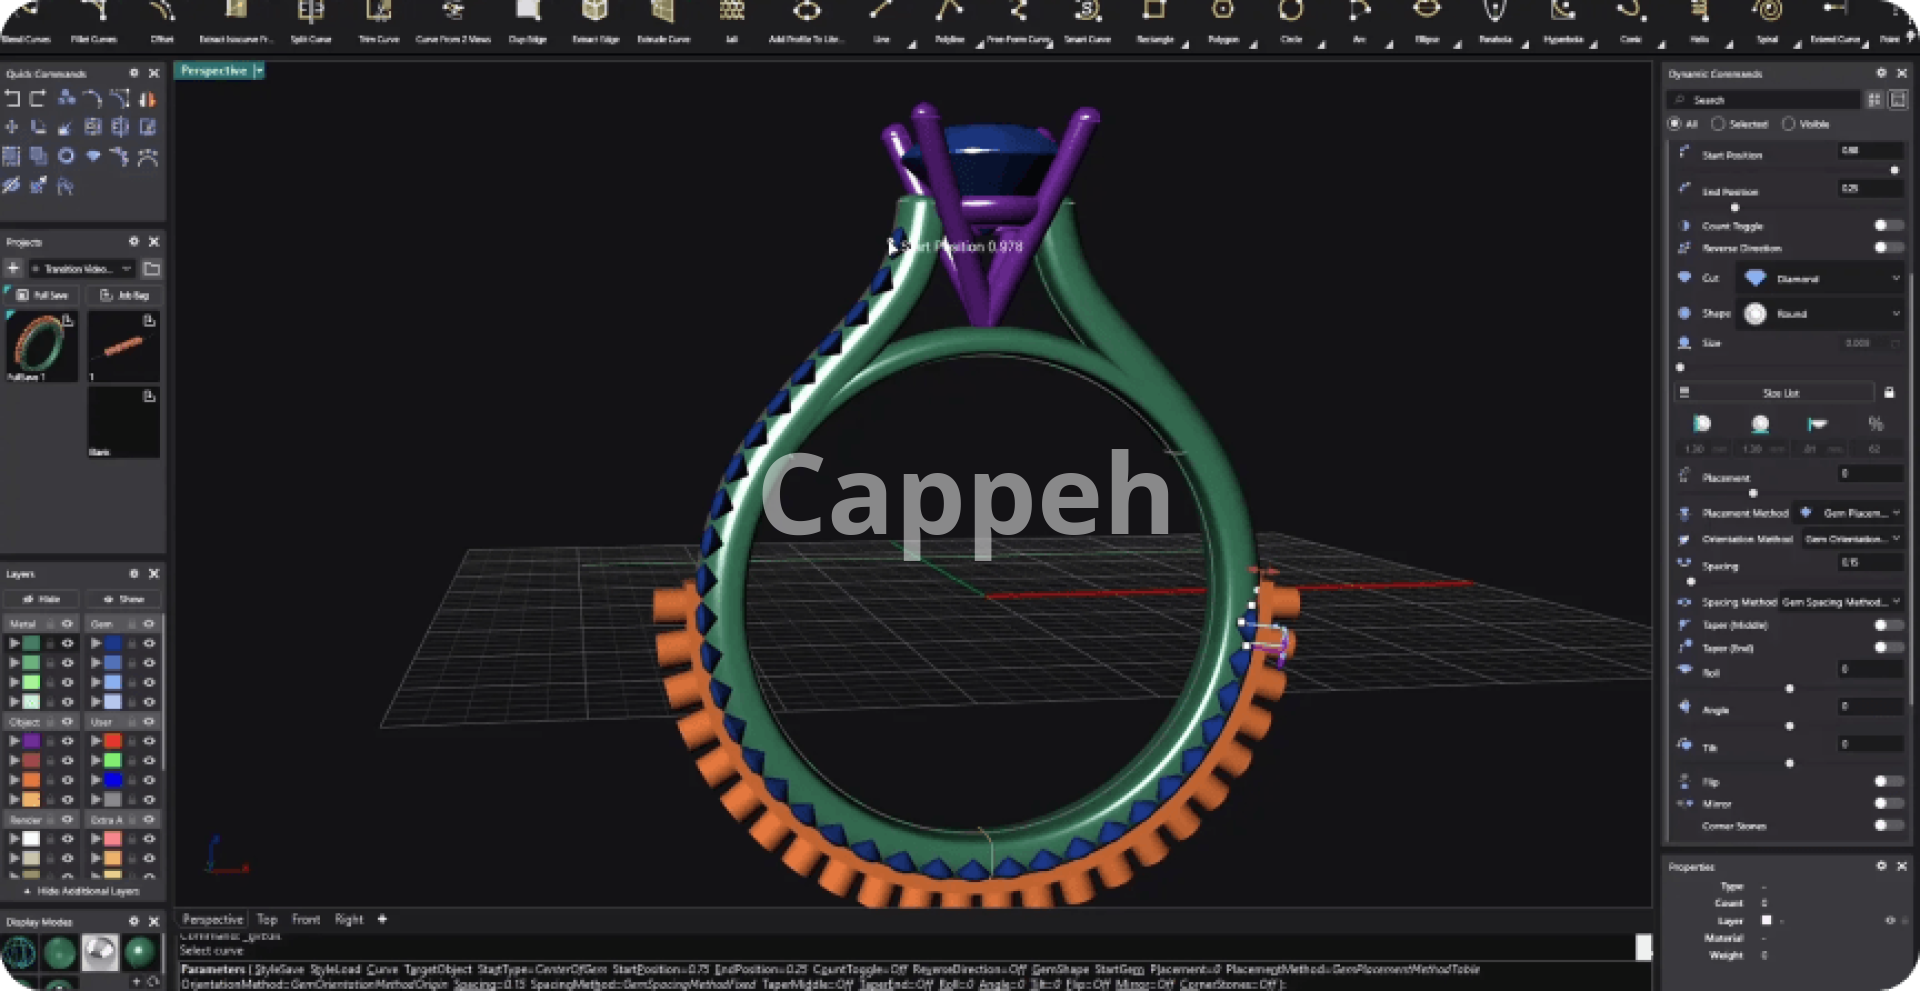The width and height of the screenshot is (1920, 991).
Task: Turn on the Count Toggle switch
Action: click(1886, 226)
